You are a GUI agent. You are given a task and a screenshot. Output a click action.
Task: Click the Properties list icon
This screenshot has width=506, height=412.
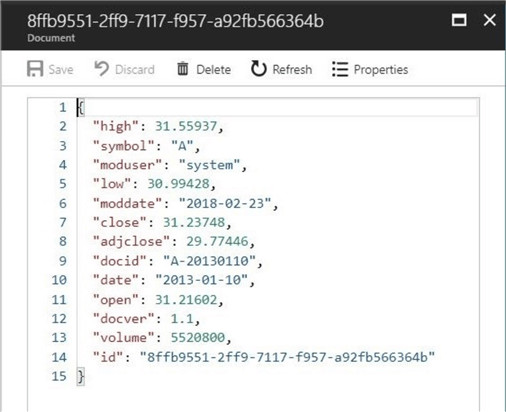[340, 69]
